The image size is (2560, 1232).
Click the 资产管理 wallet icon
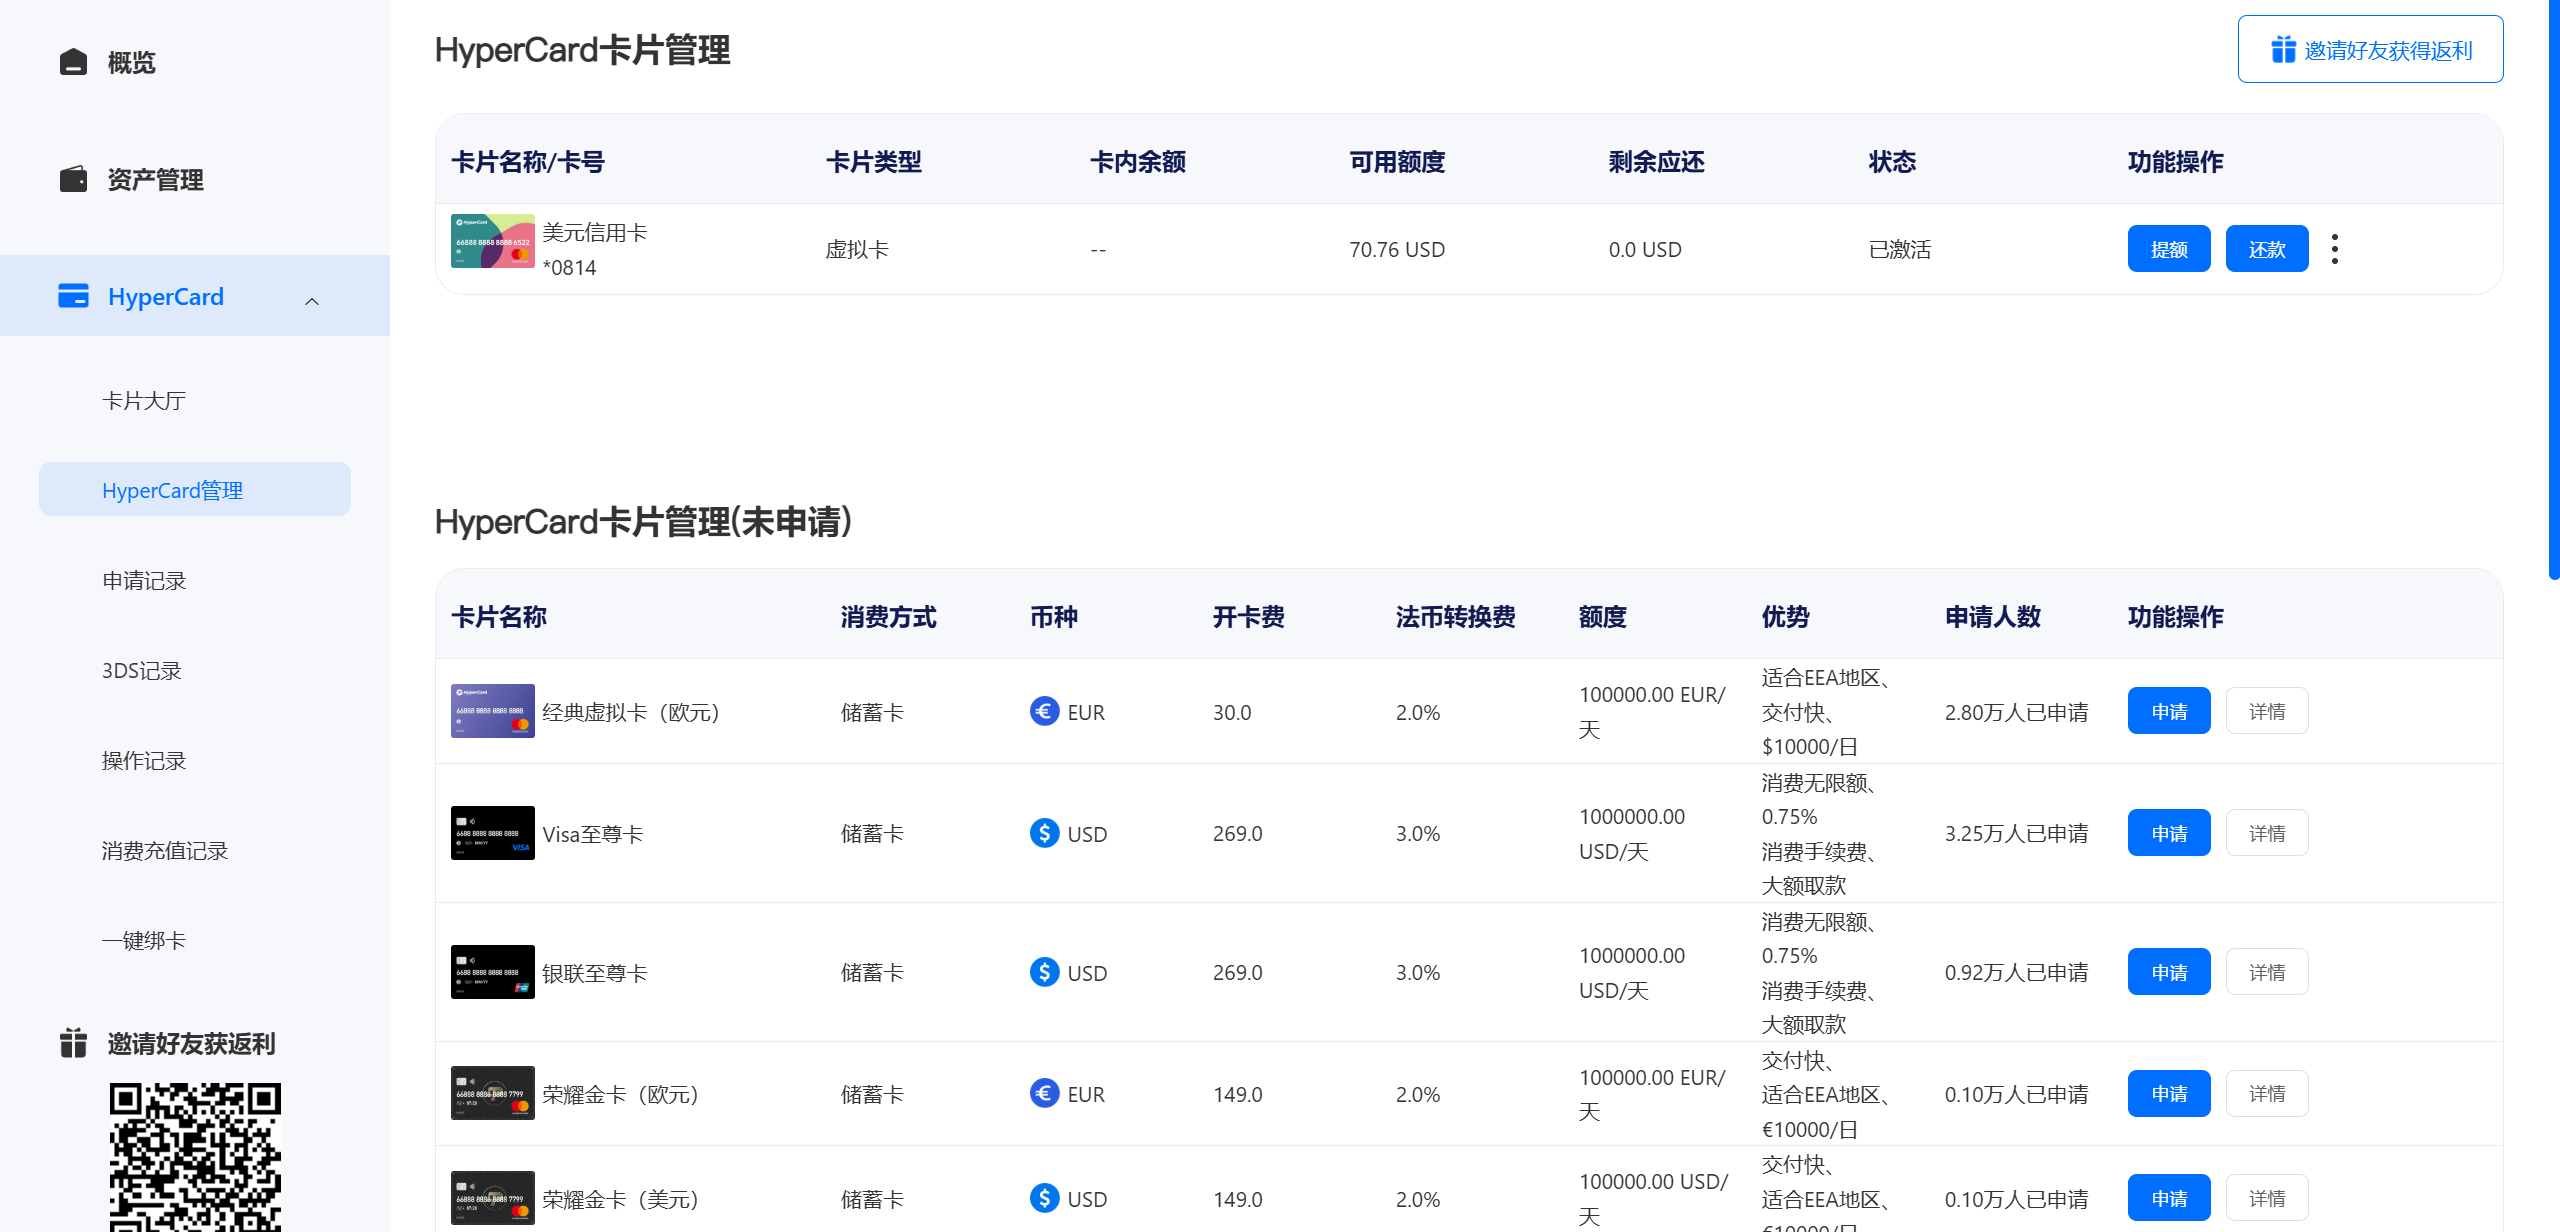coord(73,179)
